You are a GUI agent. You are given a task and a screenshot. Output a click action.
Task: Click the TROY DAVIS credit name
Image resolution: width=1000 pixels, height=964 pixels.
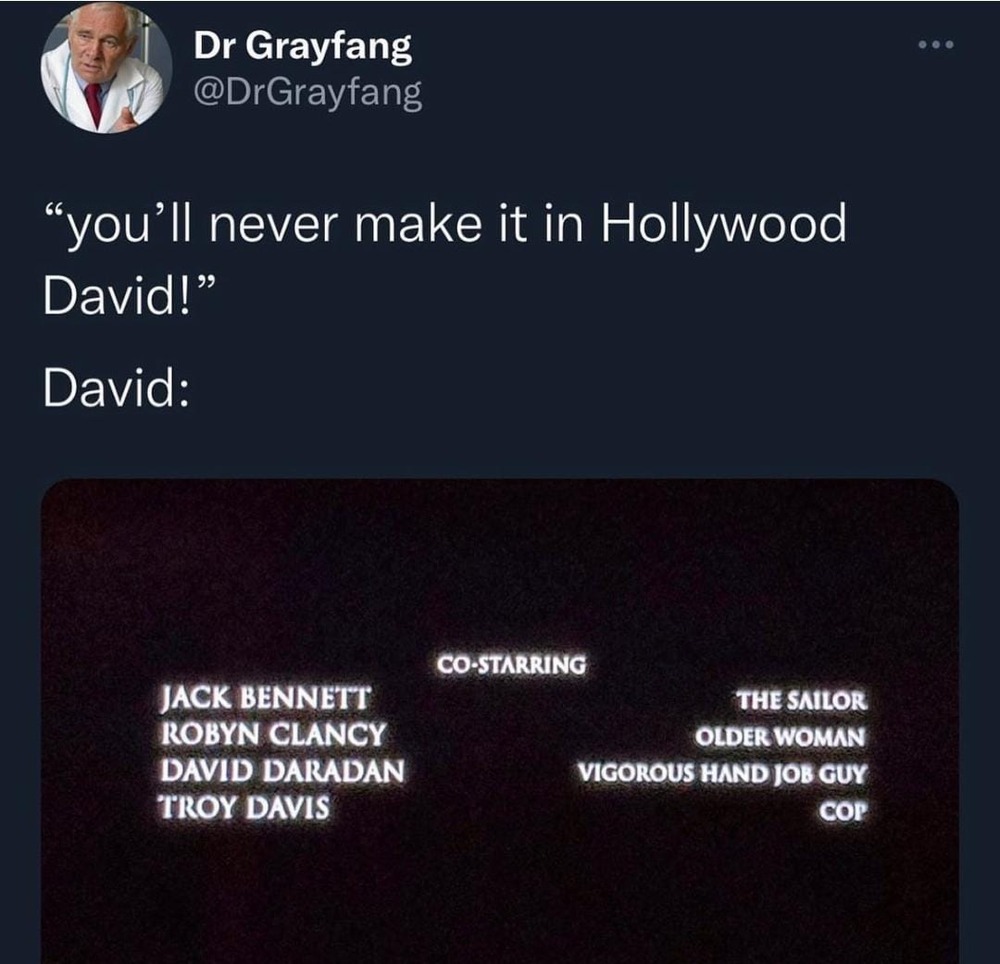244,807
